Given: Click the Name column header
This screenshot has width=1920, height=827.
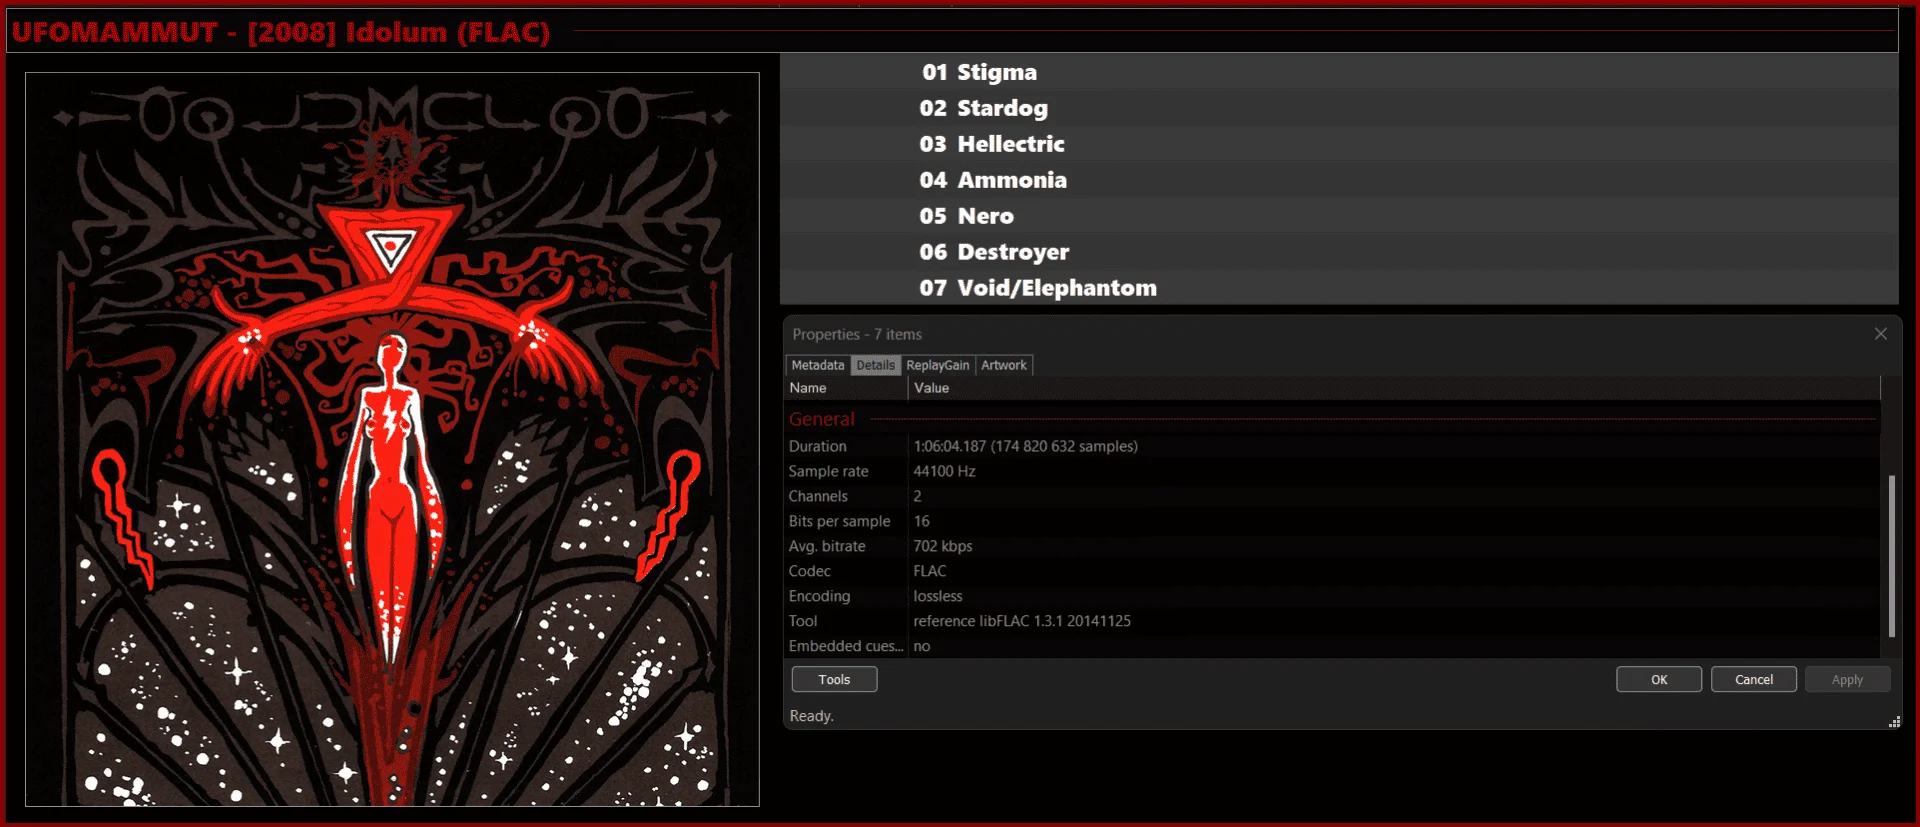Looking at the screenshot, I should click(846, 388).
